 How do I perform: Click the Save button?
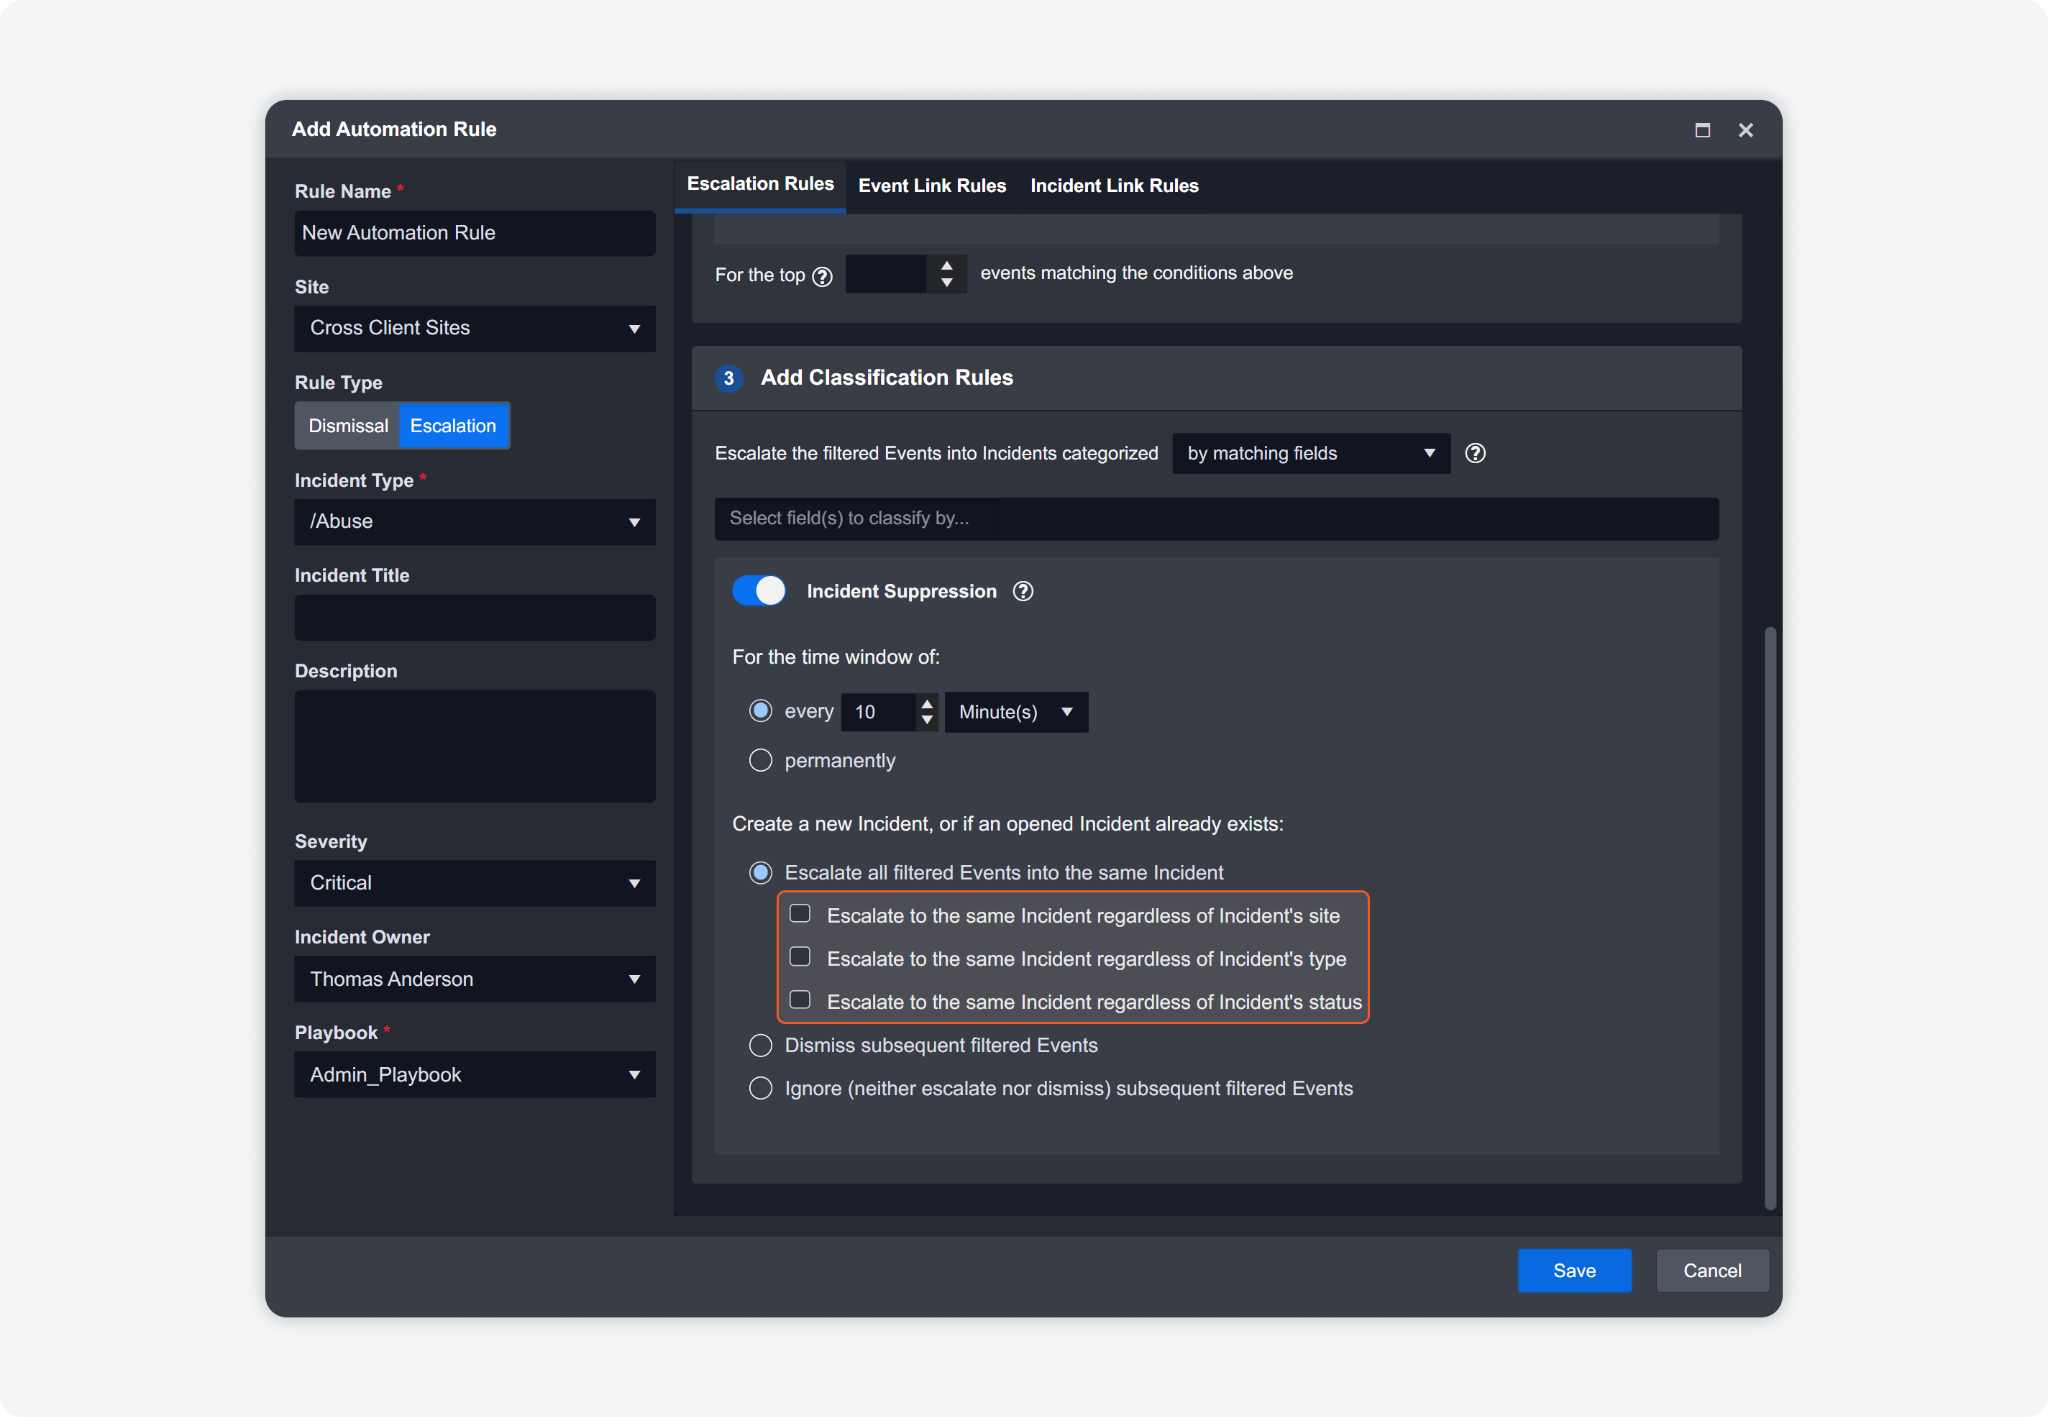[1574, 1270]
